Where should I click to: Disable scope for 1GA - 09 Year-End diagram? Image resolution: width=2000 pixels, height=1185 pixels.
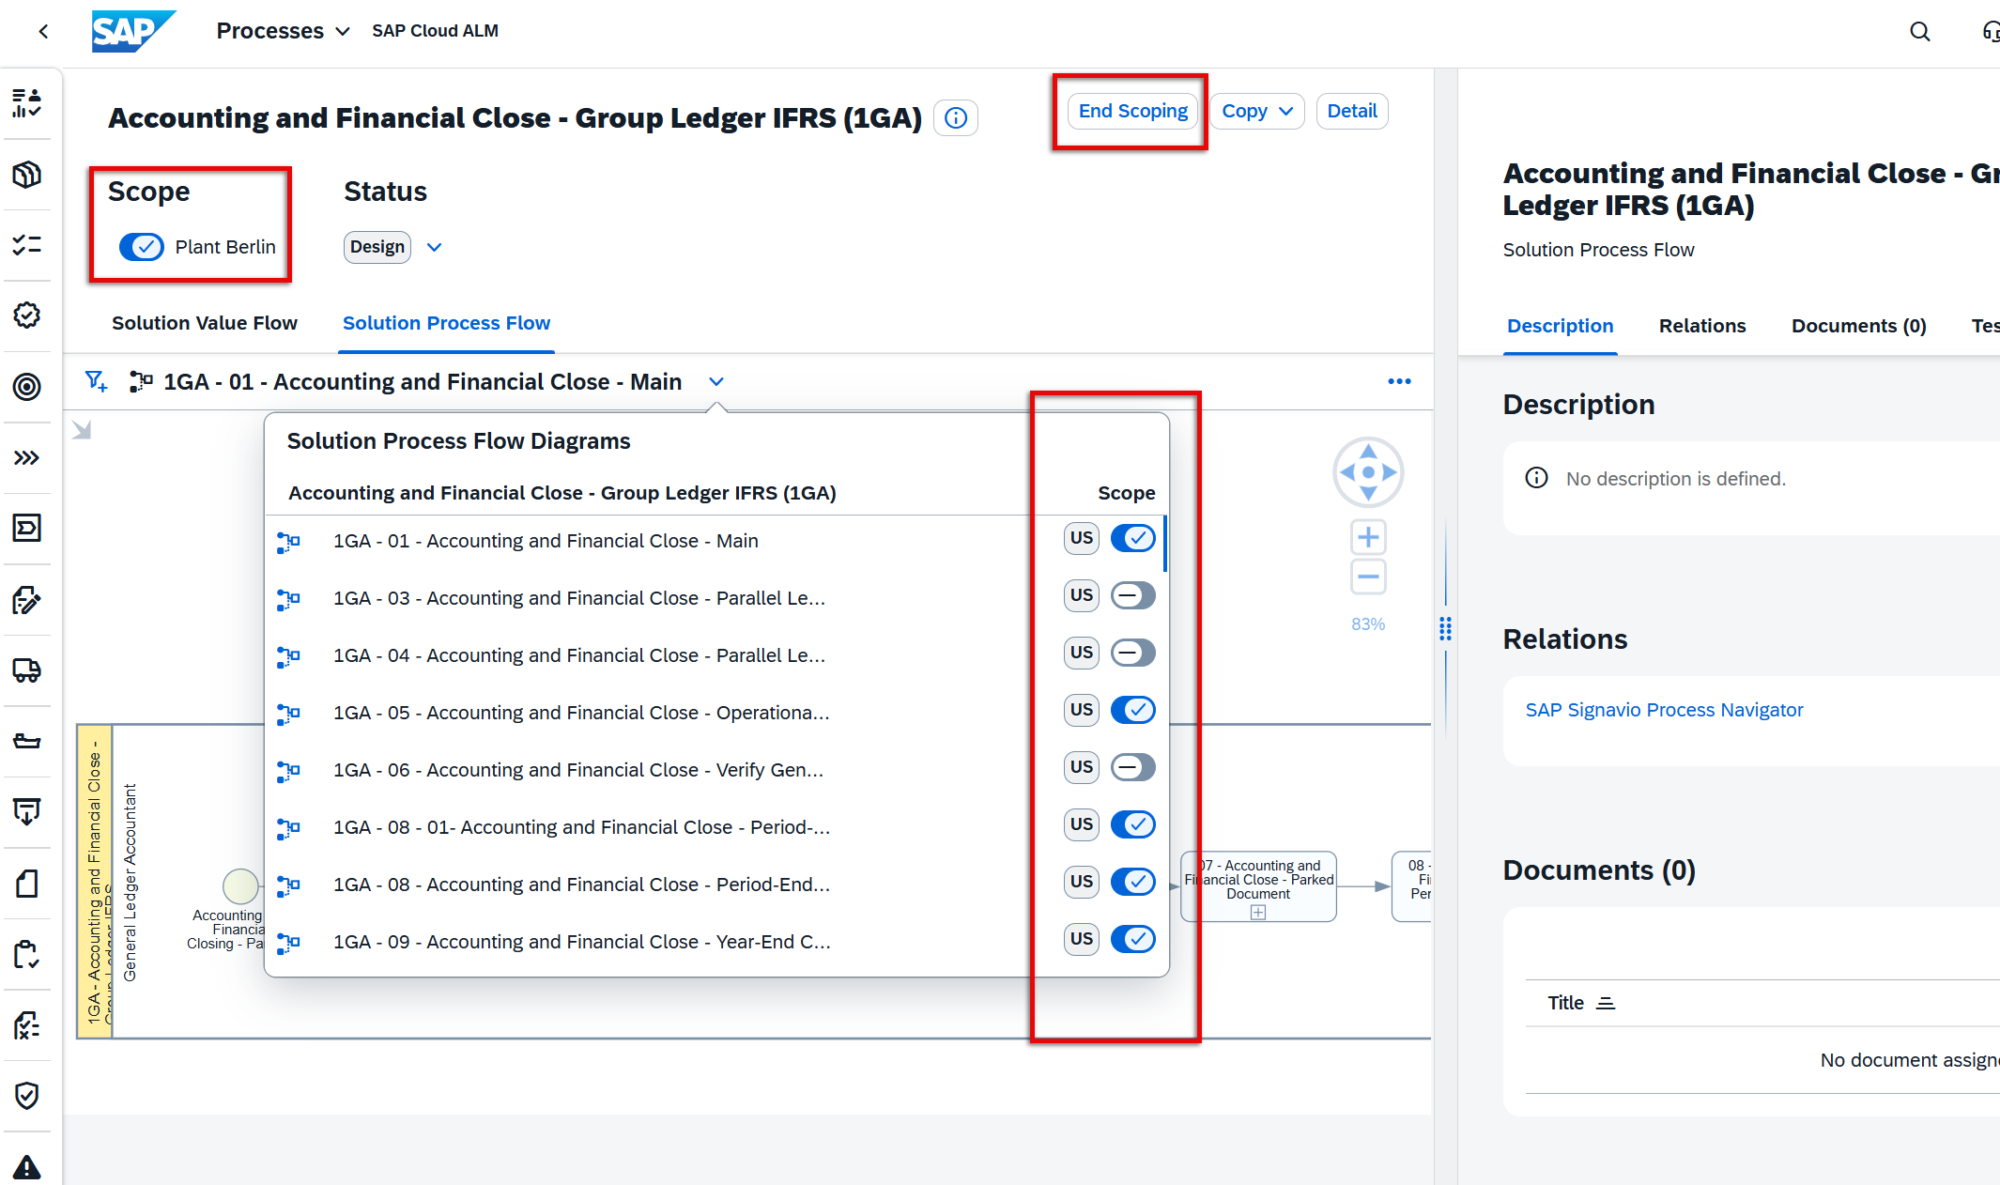(1133, 939)
